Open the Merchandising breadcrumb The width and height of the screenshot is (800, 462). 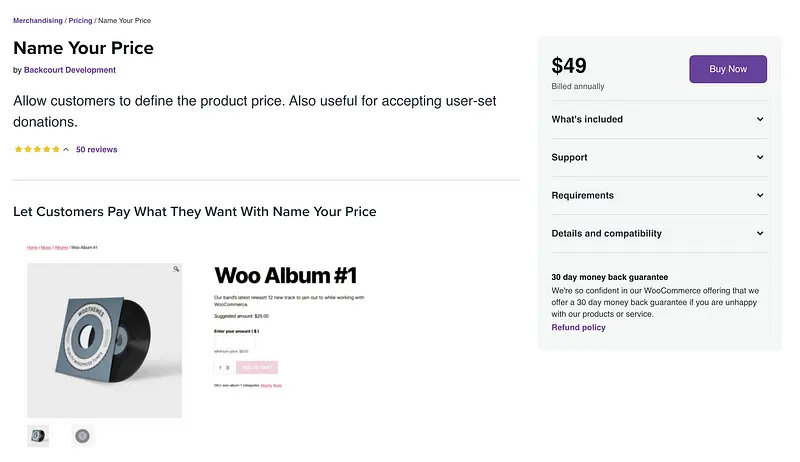[x=37, y=20]
